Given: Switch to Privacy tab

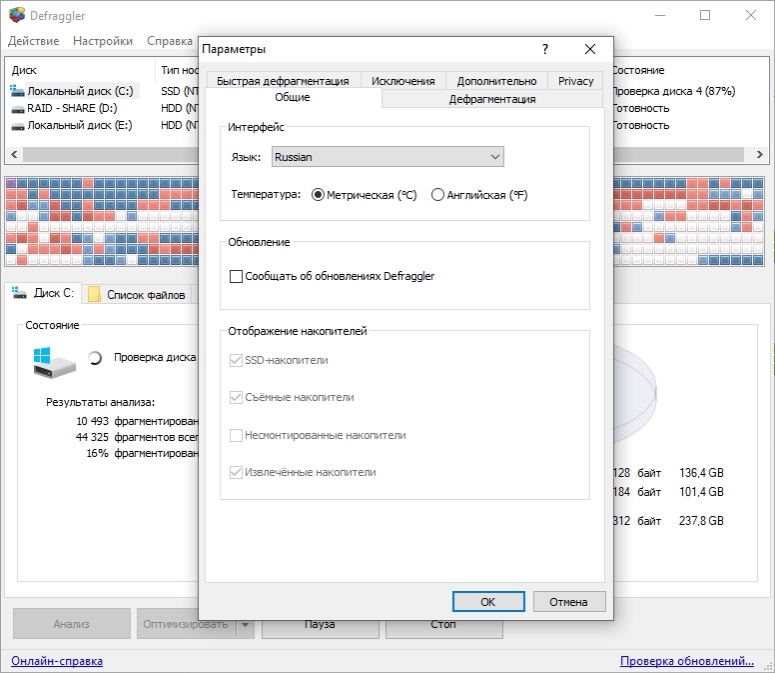Looking at the screenshot, I should 575,81.
